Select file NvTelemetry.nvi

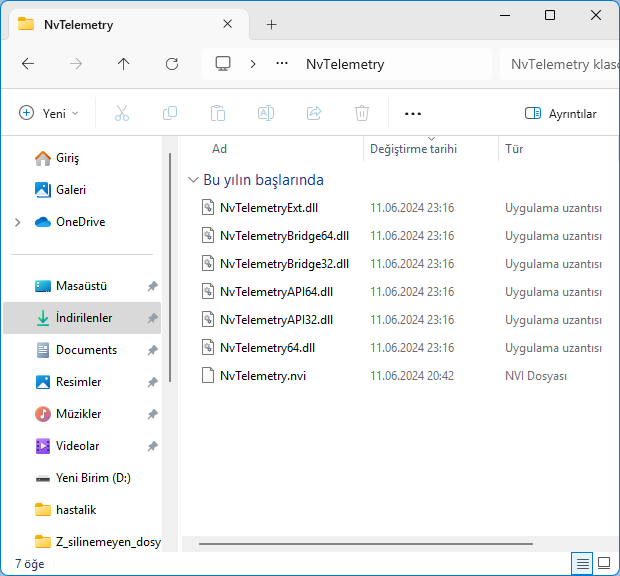[263, 376]
